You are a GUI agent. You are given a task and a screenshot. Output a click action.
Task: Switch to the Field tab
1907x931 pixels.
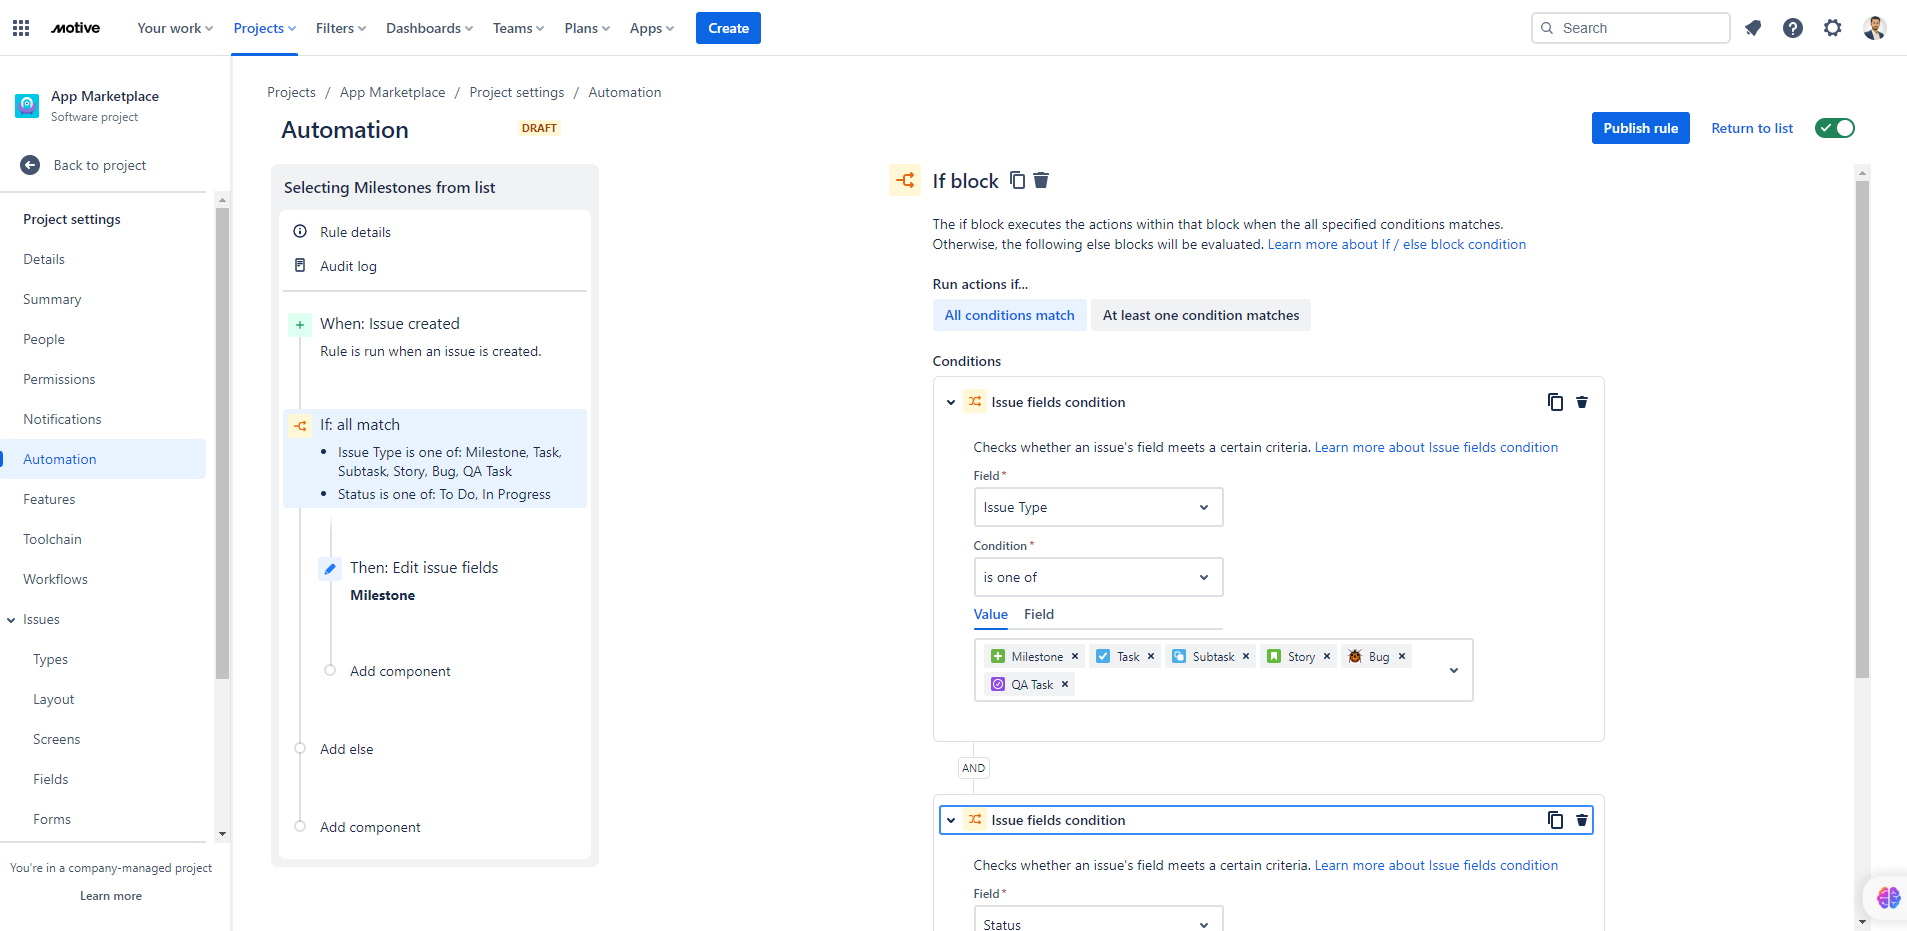click(1039, 614)
